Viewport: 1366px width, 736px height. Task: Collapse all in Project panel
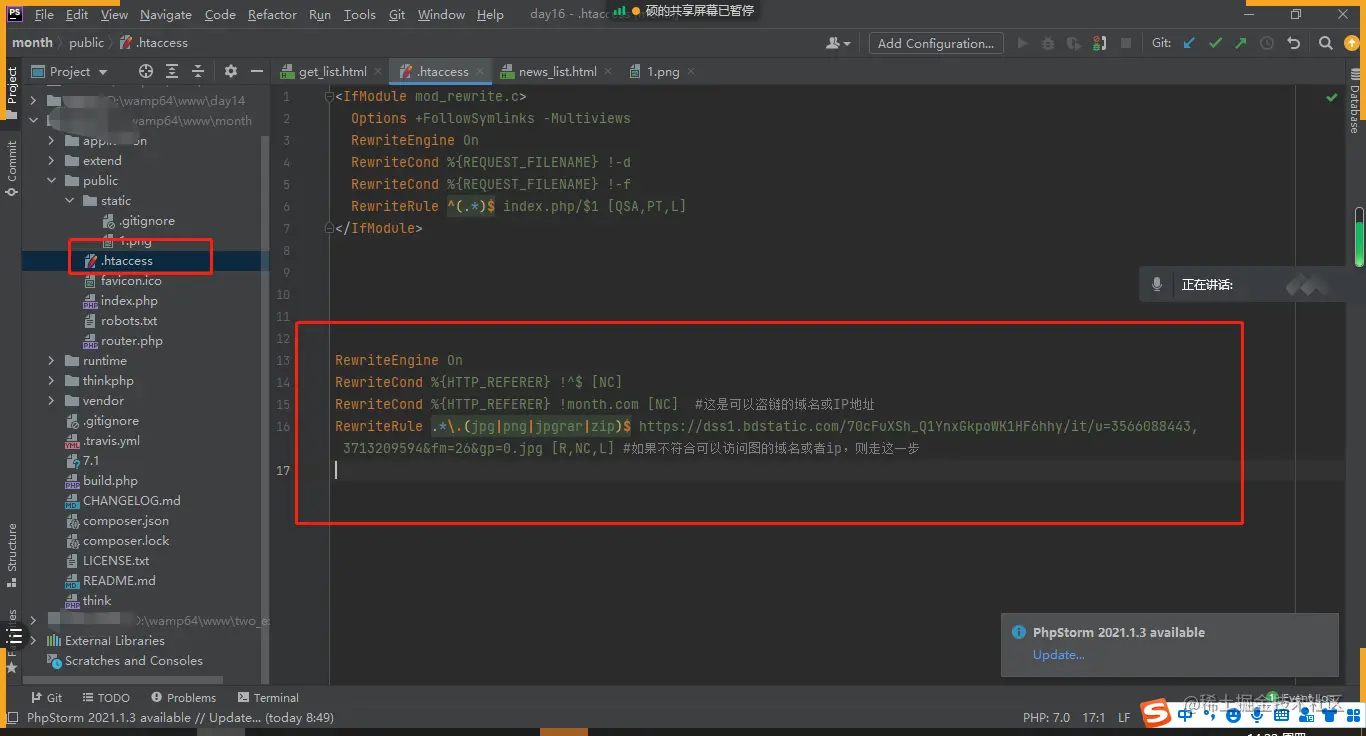coord(198,71)
